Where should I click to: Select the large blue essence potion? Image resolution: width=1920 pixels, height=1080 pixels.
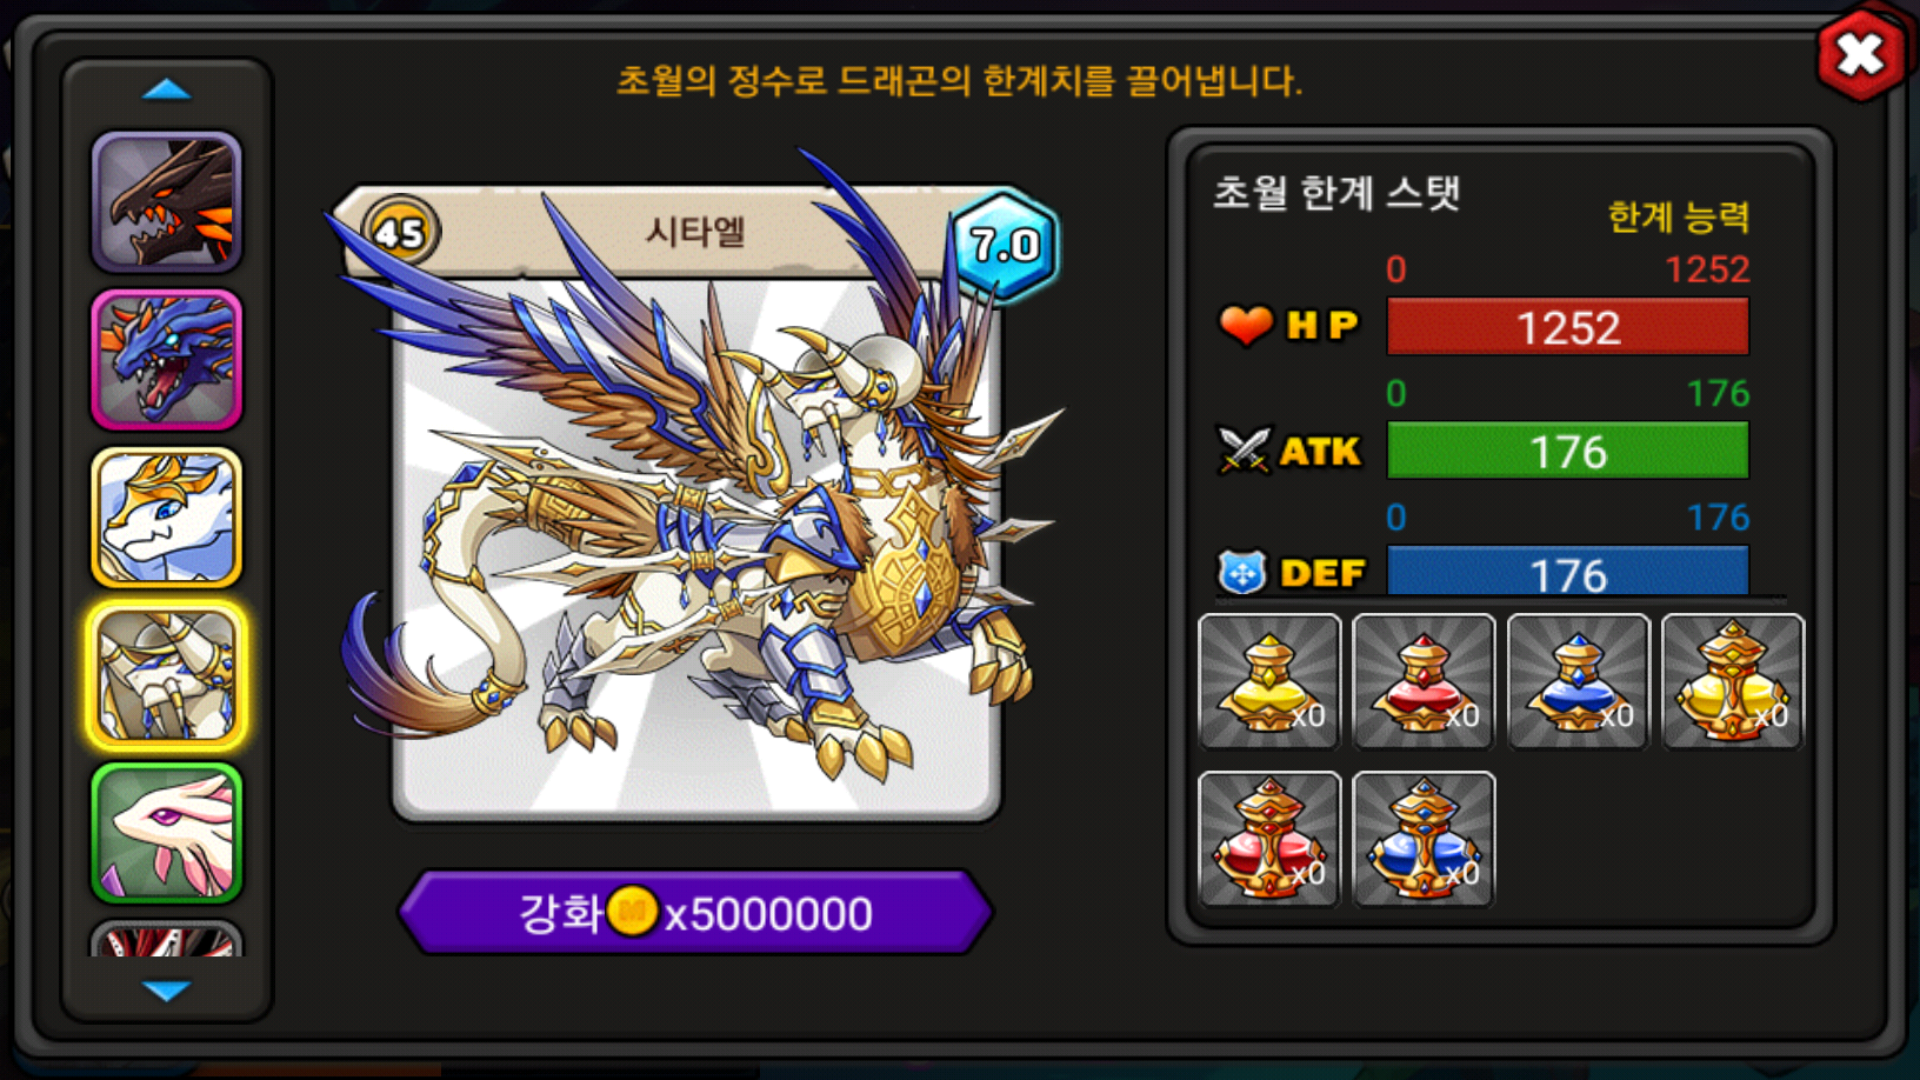click(x=1423, y=839)
